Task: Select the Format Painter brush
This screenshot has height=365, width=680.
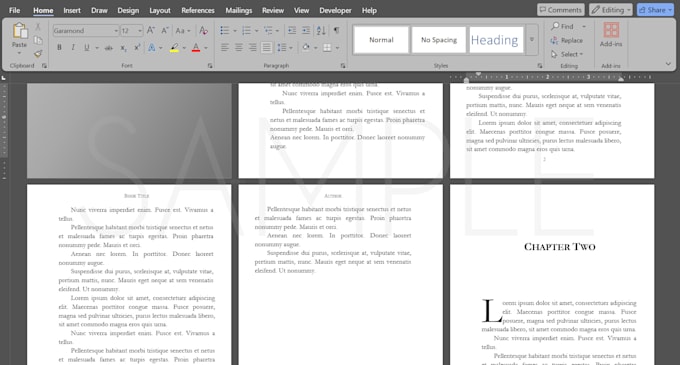Action: pyautogui.click(x=38, y=54)
